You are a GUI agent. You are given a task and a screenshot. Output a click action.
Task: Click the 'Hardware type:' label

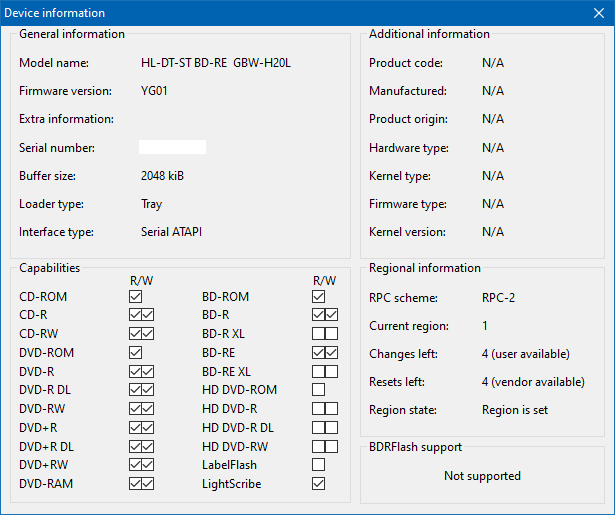pos(409,148)
